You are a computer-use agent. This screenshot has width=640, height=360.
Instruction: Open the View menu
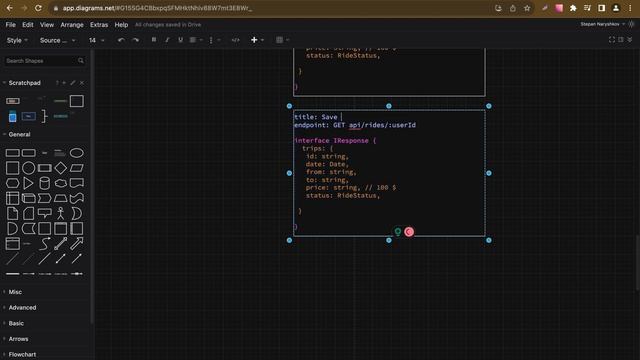47,25
